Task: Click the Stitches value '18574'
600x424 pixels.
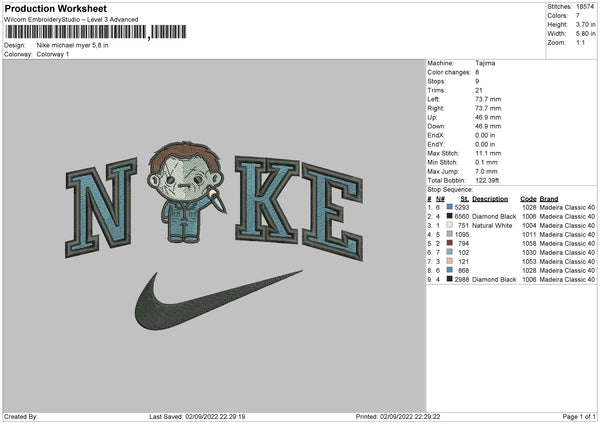Action: [x=585, y=7]
